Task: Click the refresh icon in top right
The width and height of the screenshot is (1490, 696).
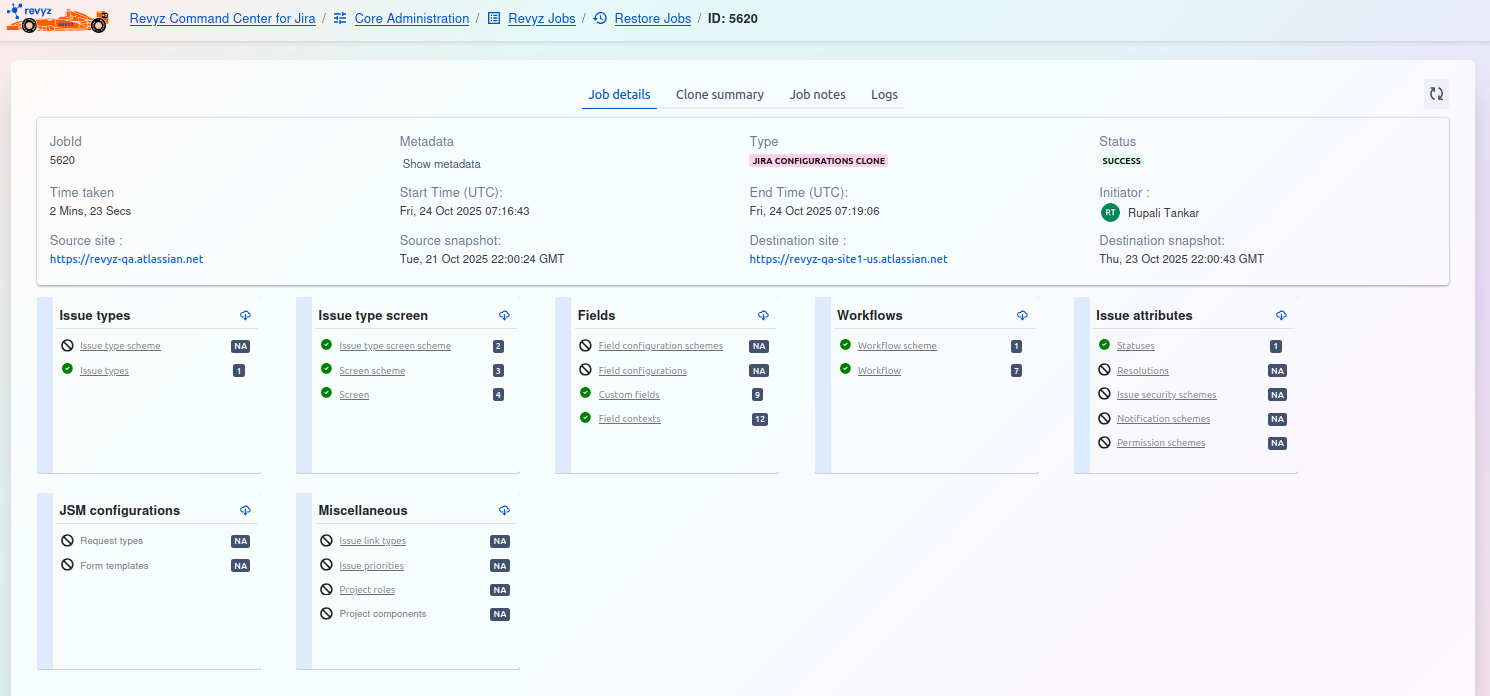Action: [1436, 94]
